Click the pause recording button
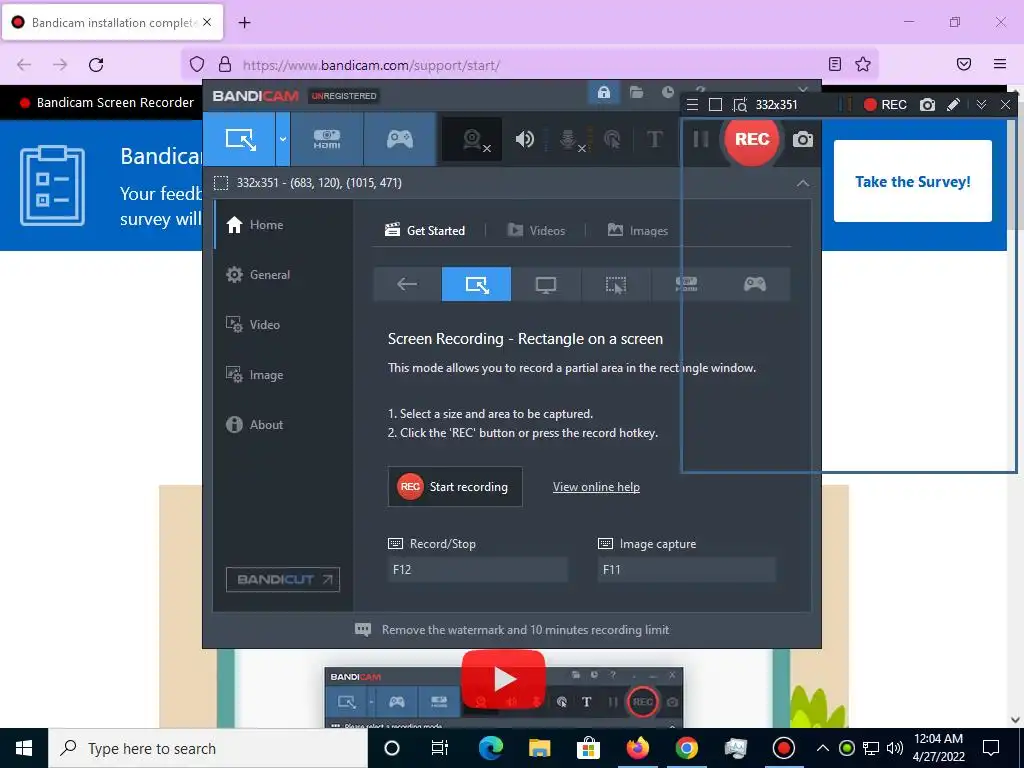 coord(701,139)
